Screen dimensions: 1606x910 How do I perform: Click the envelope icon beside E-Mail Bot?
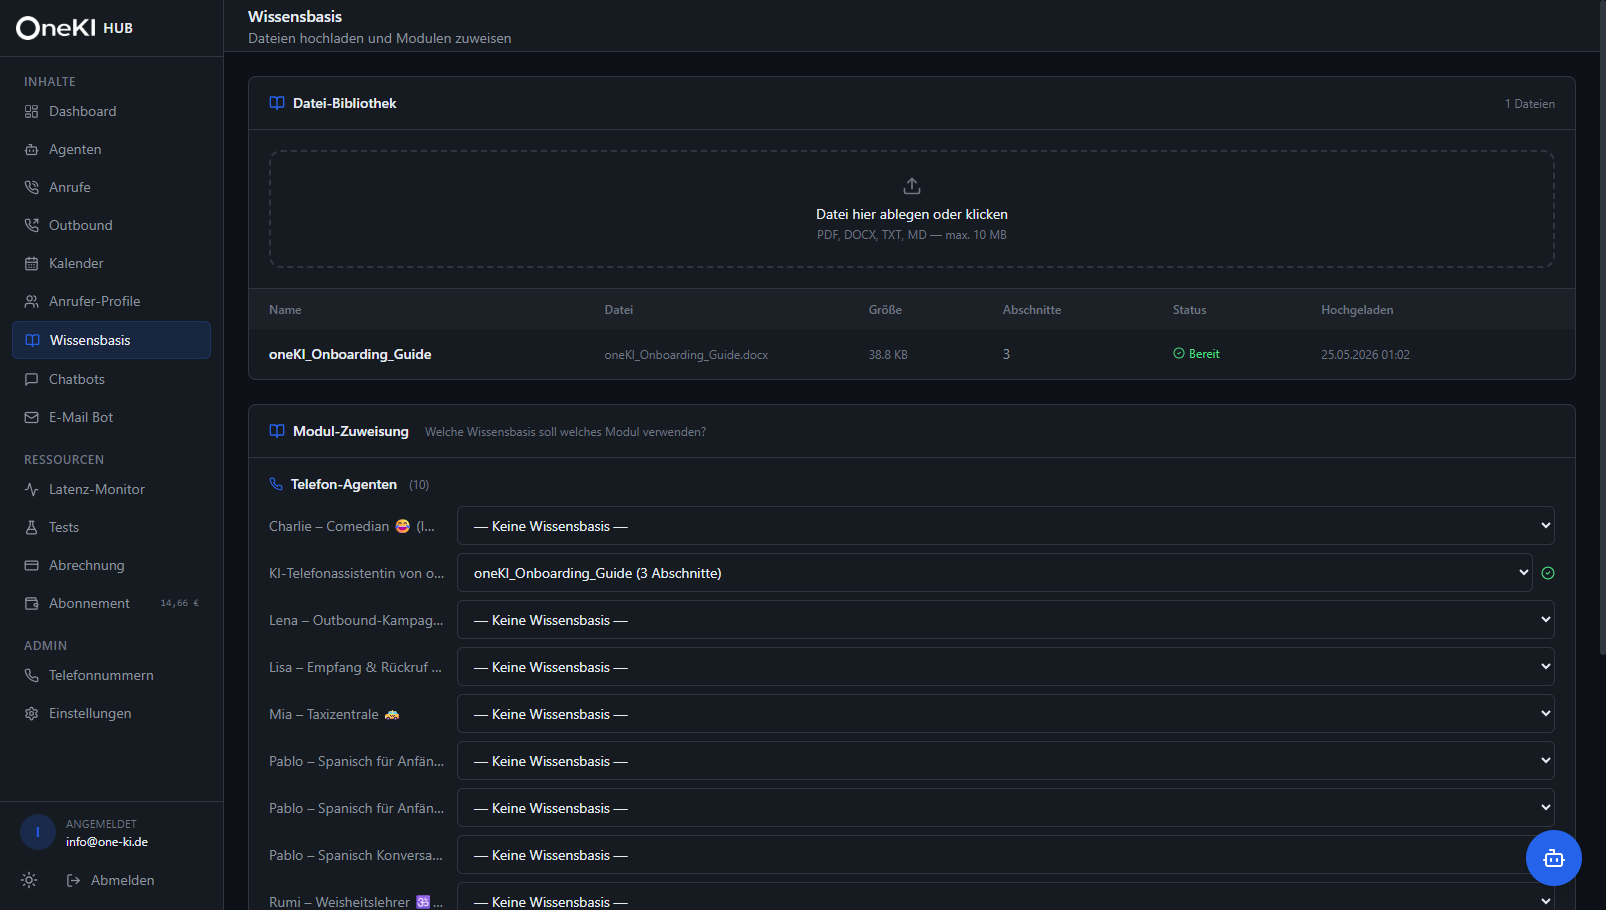pyautogui.click(x=31, y=418)
